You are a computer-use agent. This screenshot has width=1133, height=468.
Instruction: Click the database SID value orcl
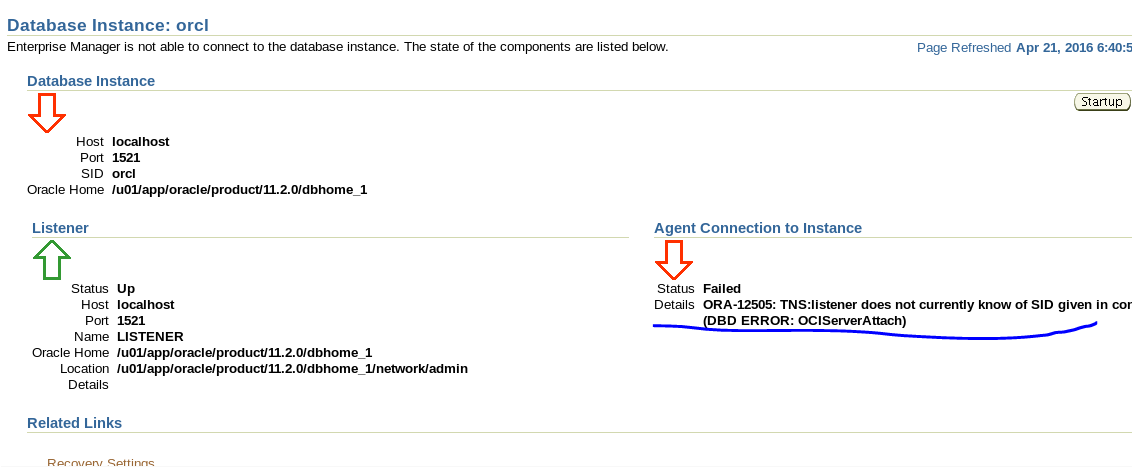(x=124, y=174)
